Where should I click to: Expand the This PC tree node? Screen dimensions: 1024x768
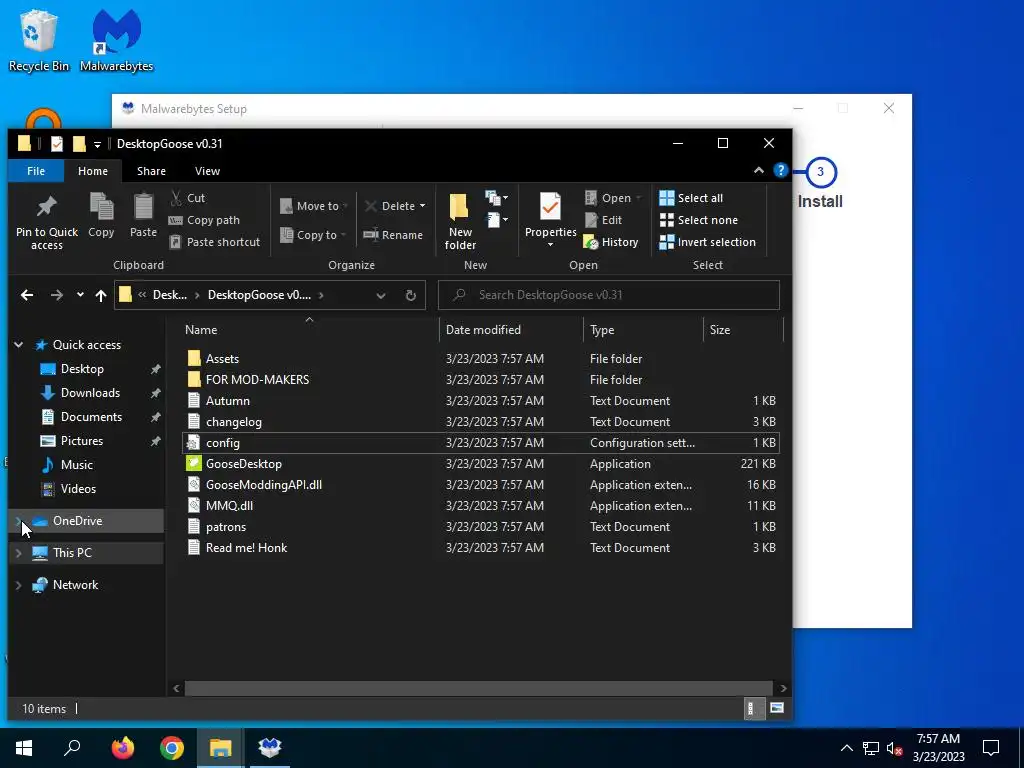coord(18,552)
